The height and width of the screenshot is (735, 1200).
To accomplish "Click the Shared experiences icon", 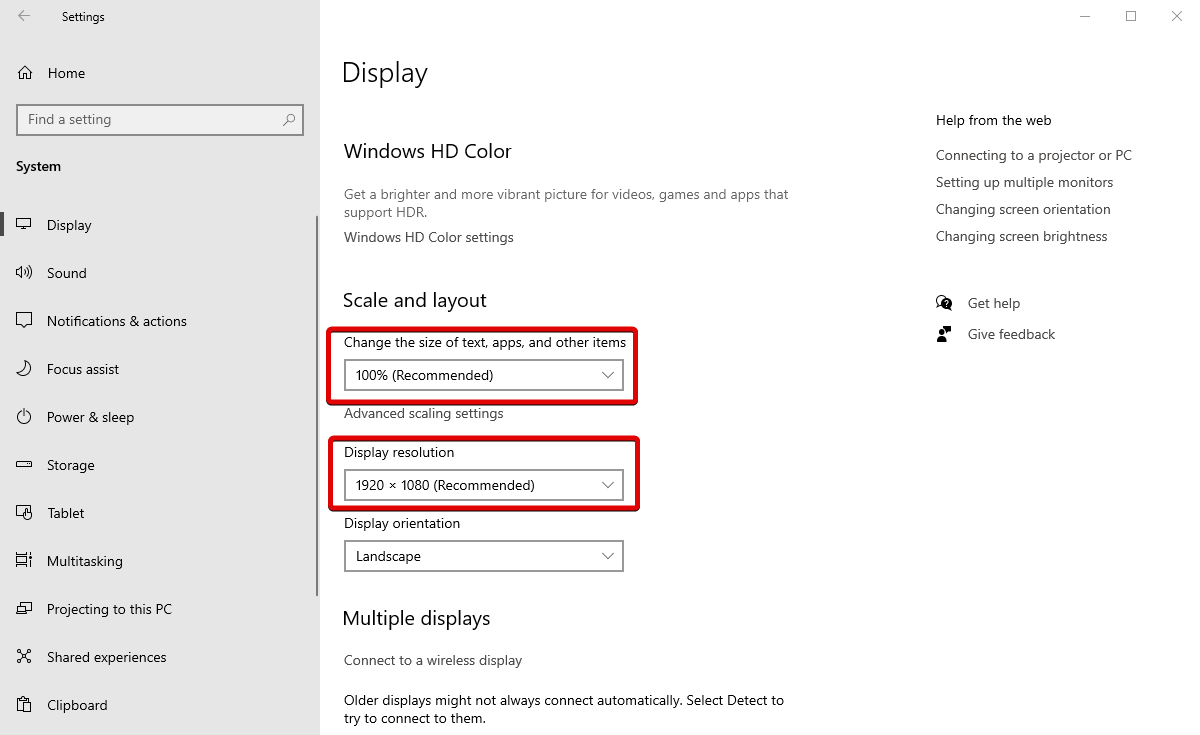I will tap(25, 657).
